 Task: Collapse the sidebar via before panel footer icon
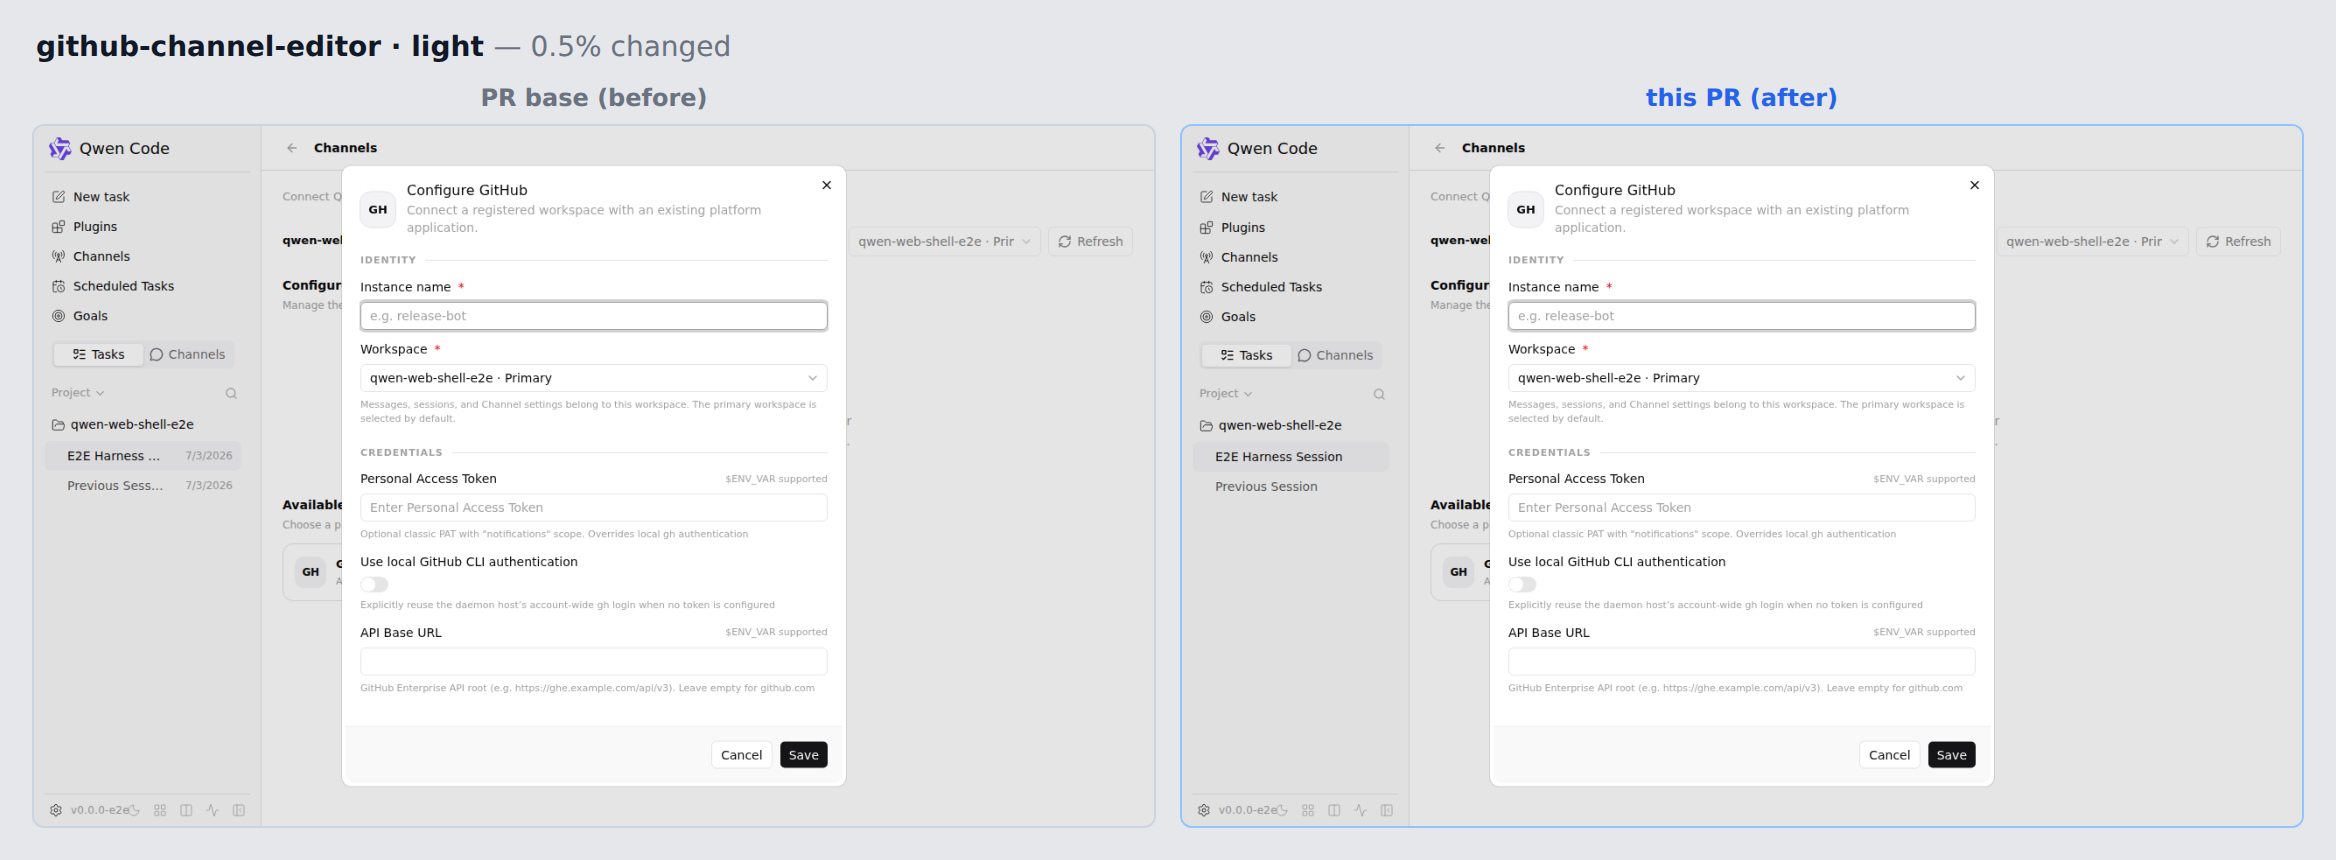pyautogui.click(x=239, y=811)
